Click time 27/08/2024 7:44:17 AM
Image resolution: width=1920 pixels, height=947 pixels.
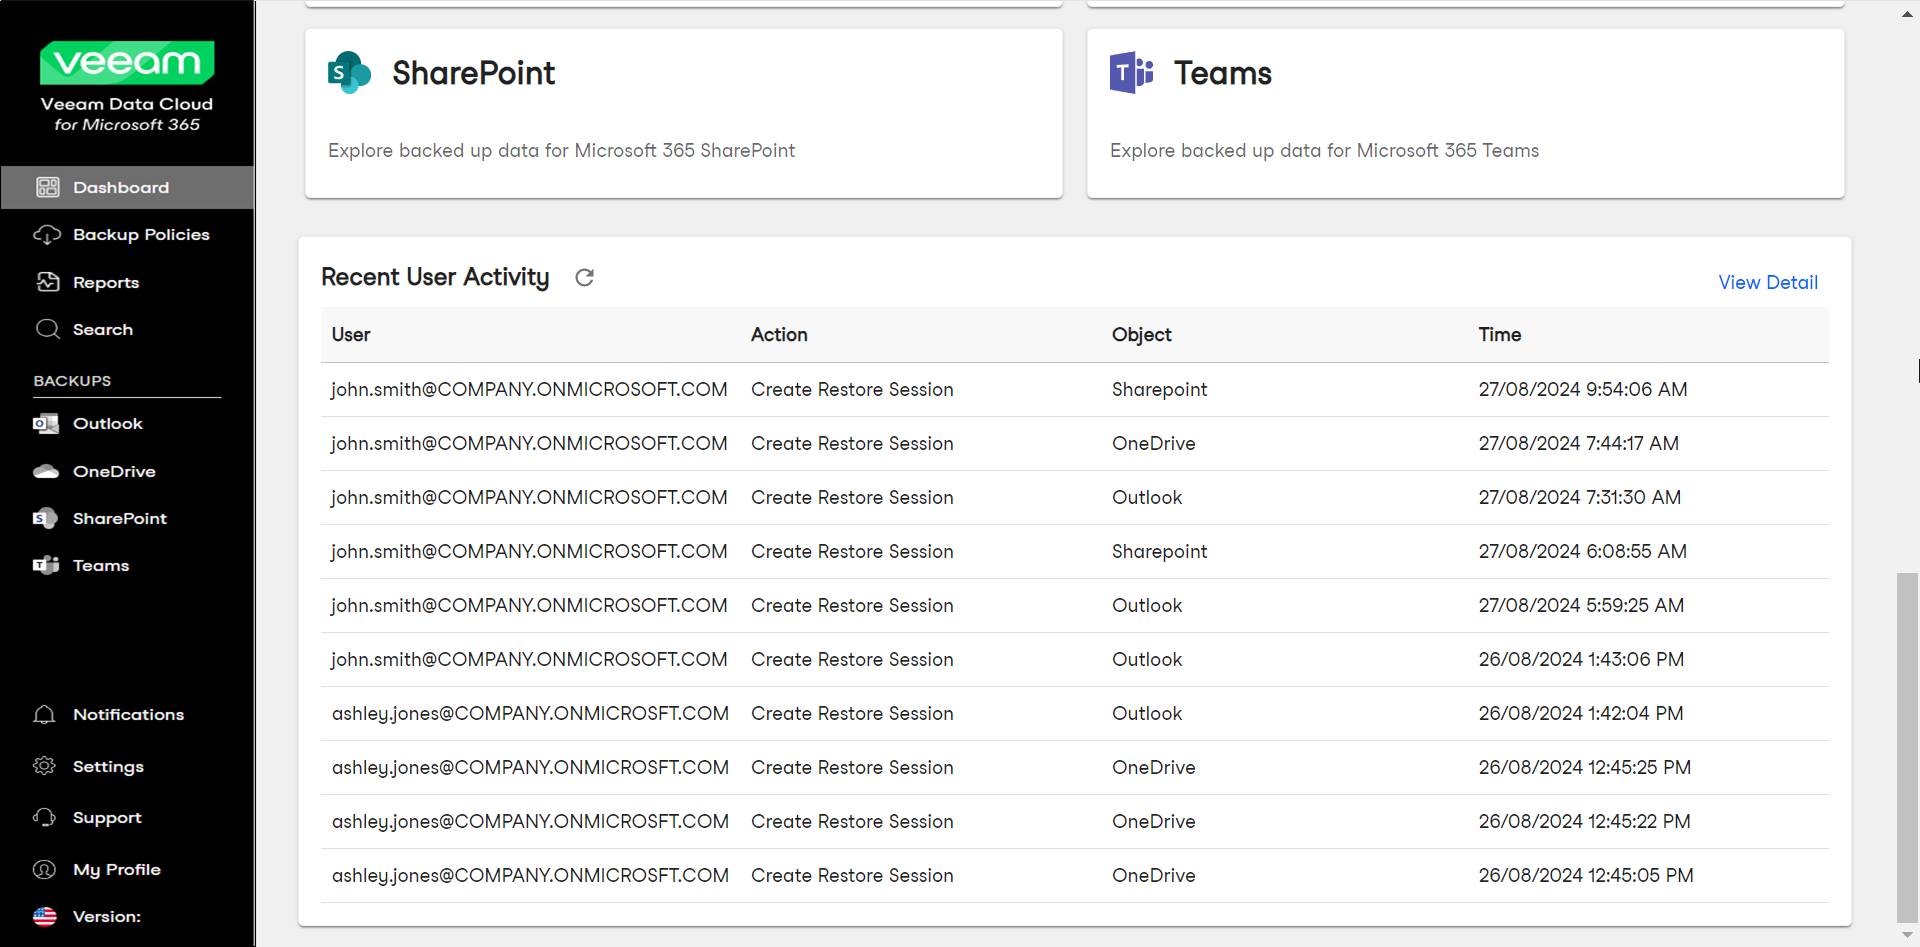coord(1579,443)
